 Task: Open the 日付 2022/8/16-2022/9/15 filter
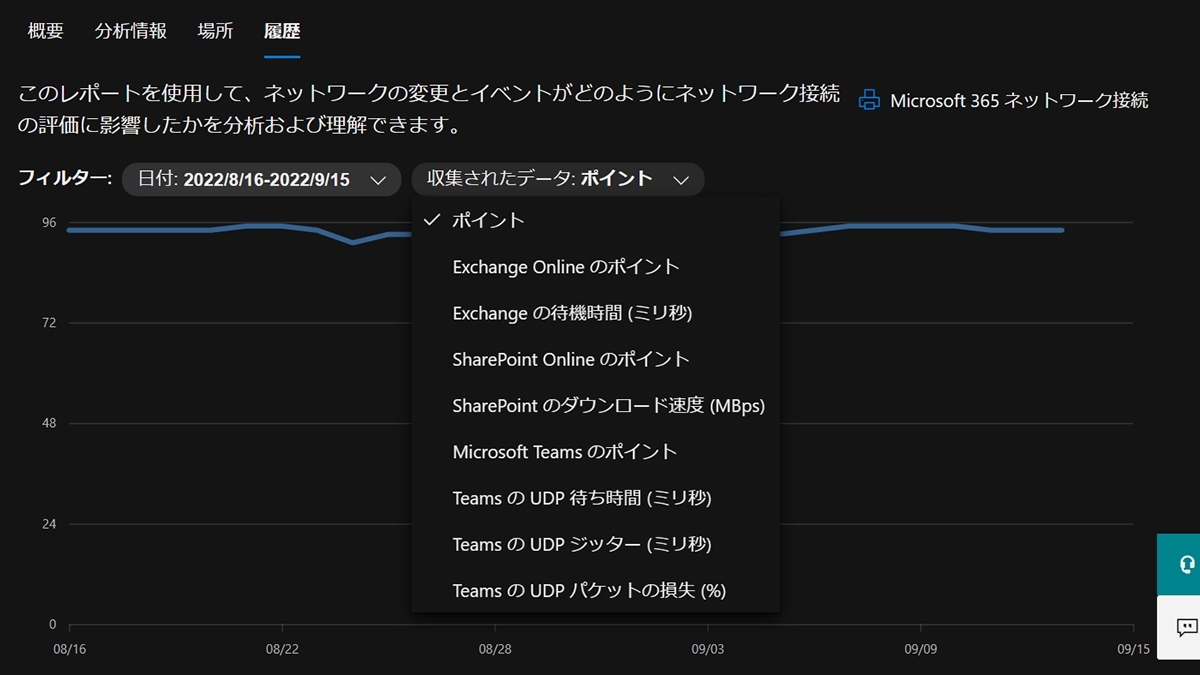point(261,180)
